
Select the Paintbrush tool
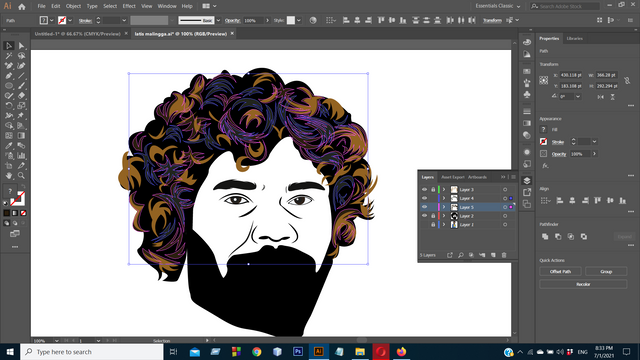[21, 86]
